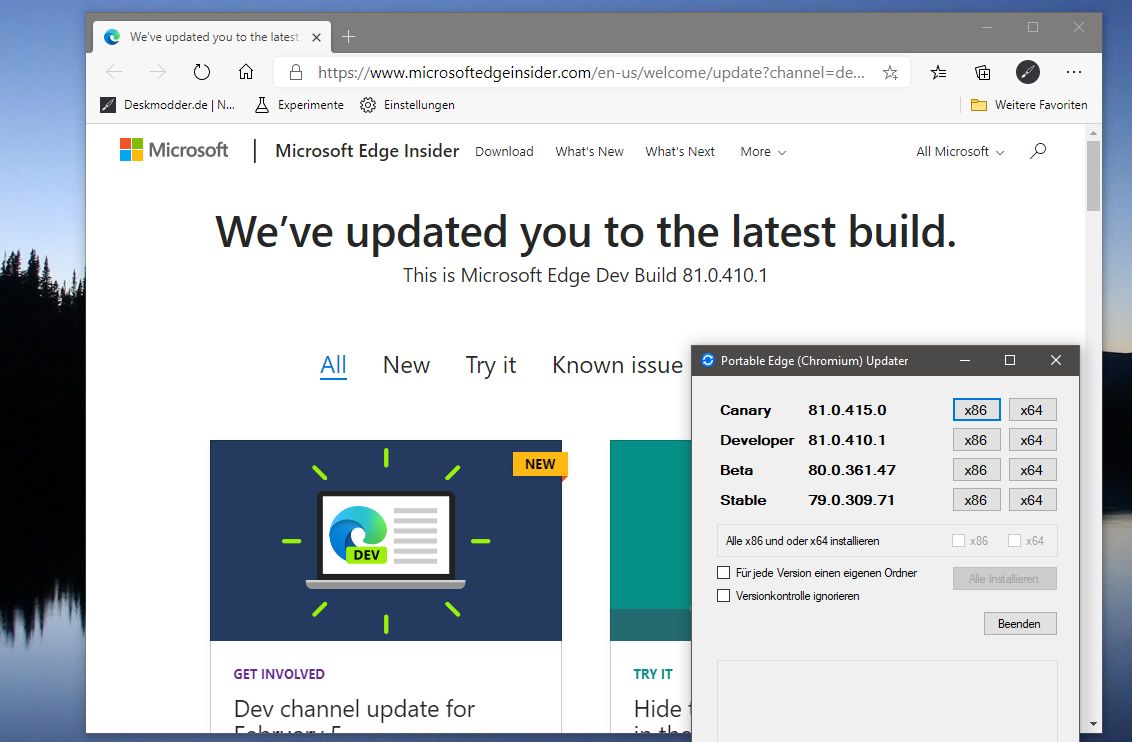Close the 'We've updated you' tab
Screen dimensions: 1132x742
tap(316, 37)
